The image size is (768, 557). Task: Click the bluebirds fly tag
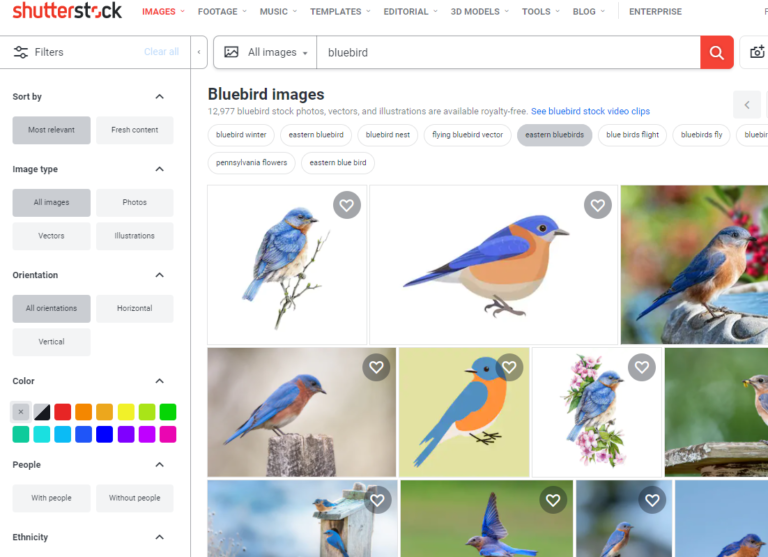point(701,135)
